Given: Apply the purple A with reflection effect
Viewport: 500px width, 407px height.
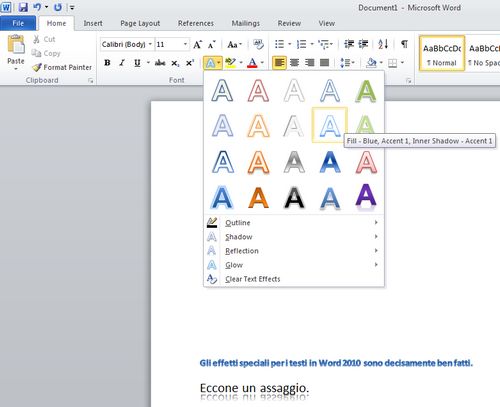Looking at the screenshot, I should (366, 198).
